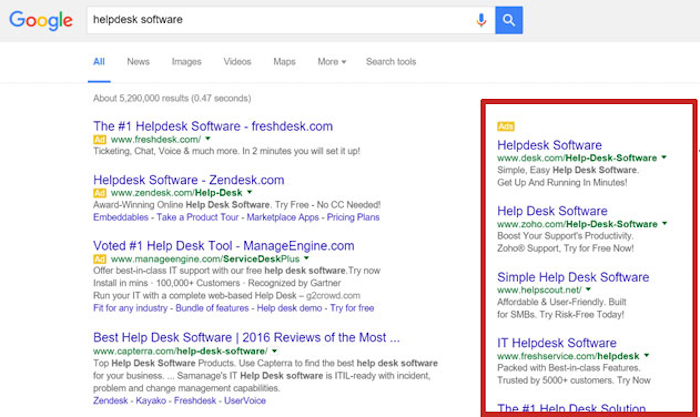The width and height of the screenshot is (700, 417).
Task: Open the UserVoice sitelink
Action: (x=245, y=400)
